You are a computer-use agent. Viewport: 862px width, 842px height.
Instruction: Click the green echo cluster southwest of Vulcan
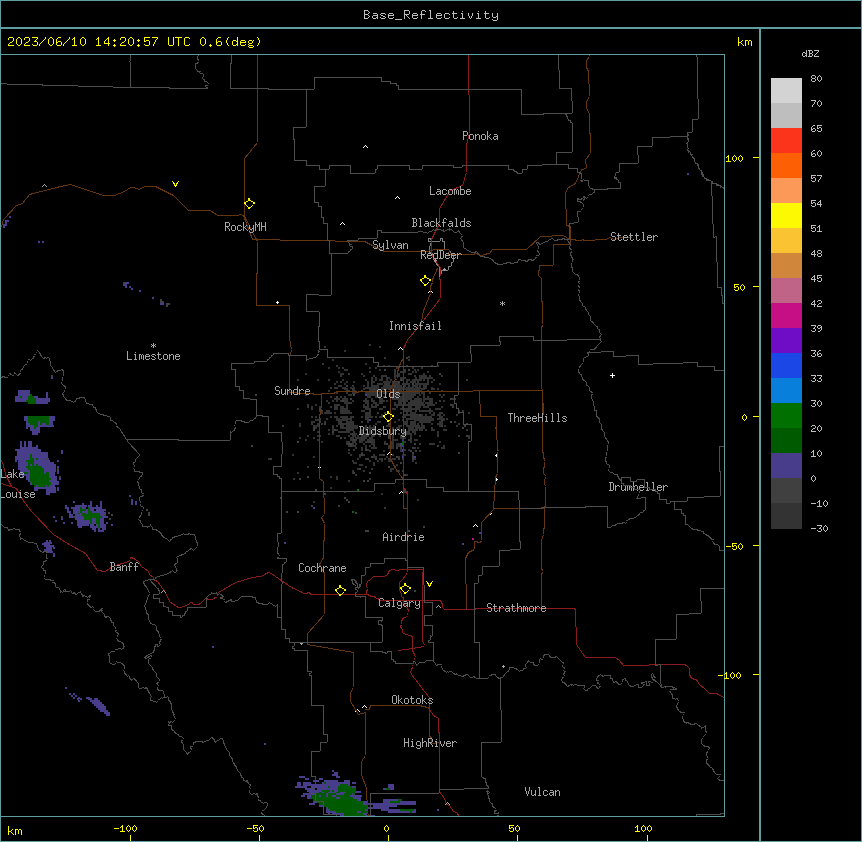341,800
